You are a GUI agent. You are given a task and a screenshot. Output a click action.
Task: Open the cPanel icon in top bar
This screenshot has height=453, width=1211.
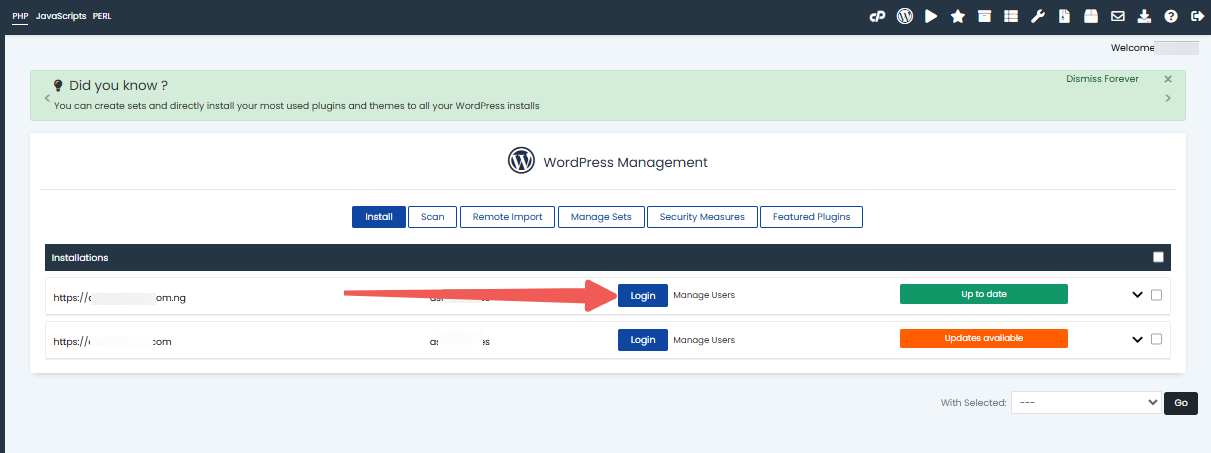pos(878,16)
